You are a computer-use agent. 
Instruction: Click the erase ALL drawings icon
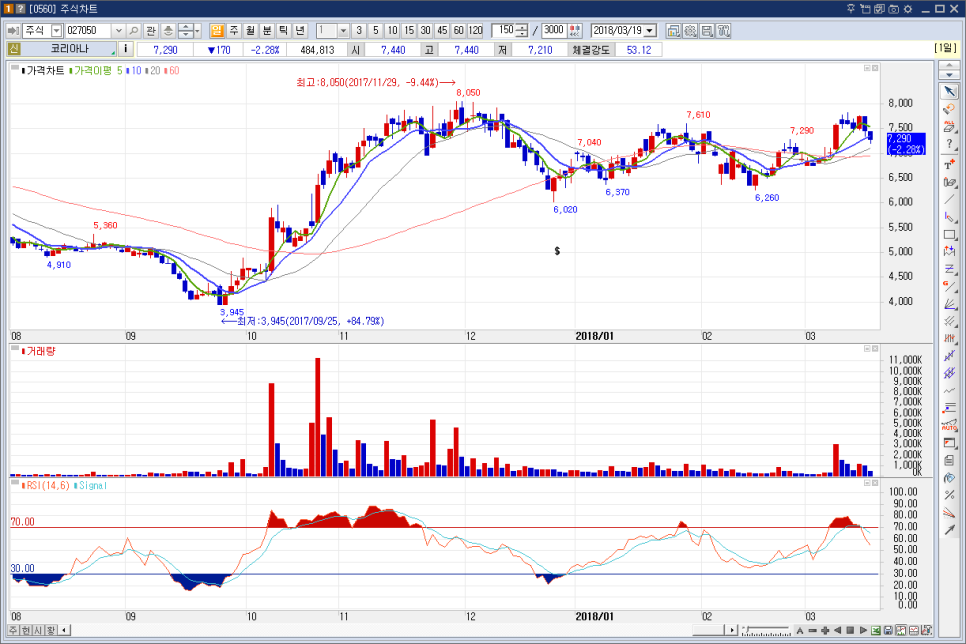tap(949, 127)
